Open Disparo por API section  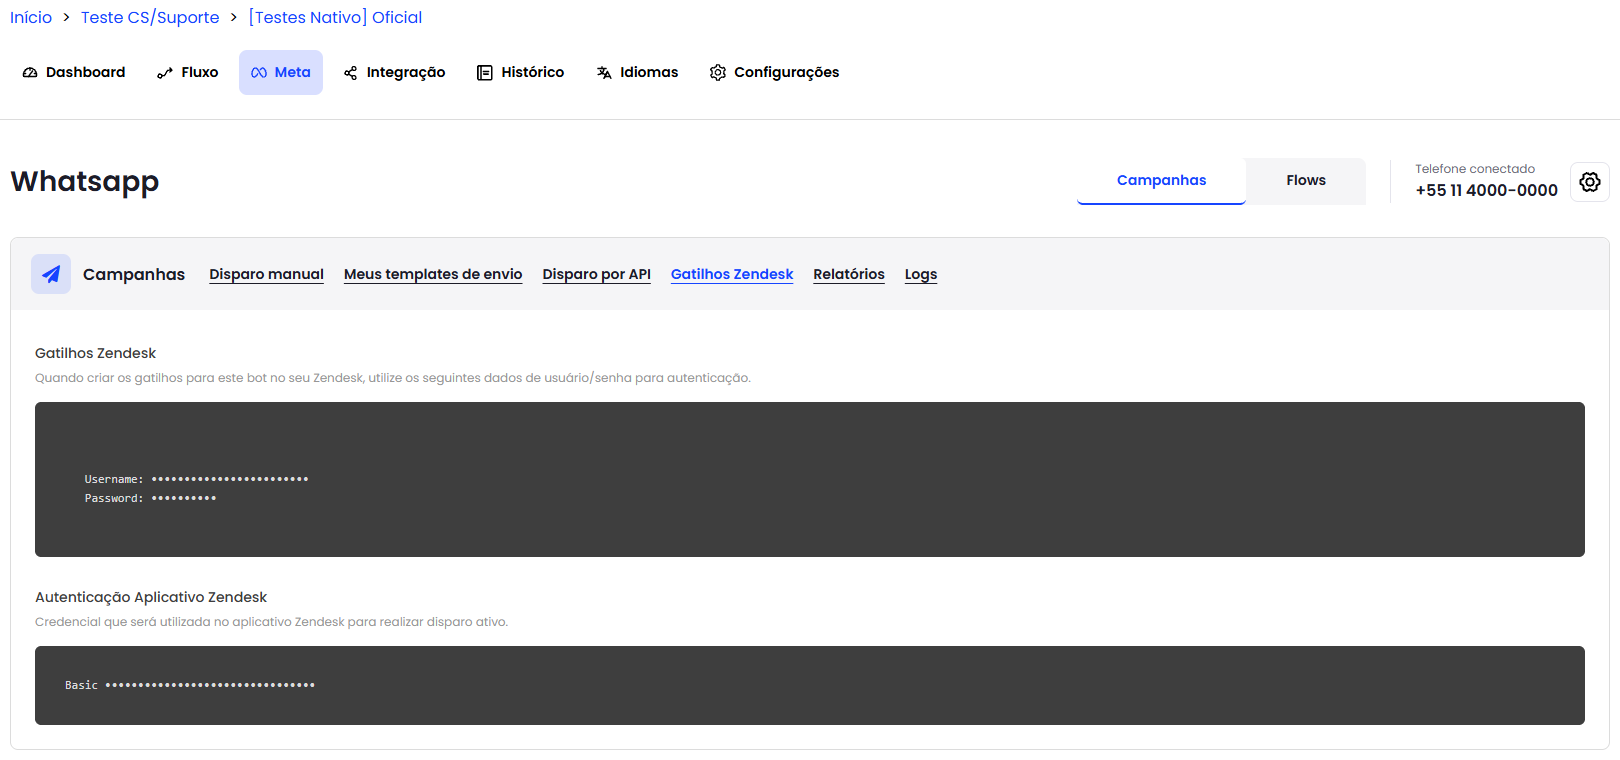tap(596, 274)
